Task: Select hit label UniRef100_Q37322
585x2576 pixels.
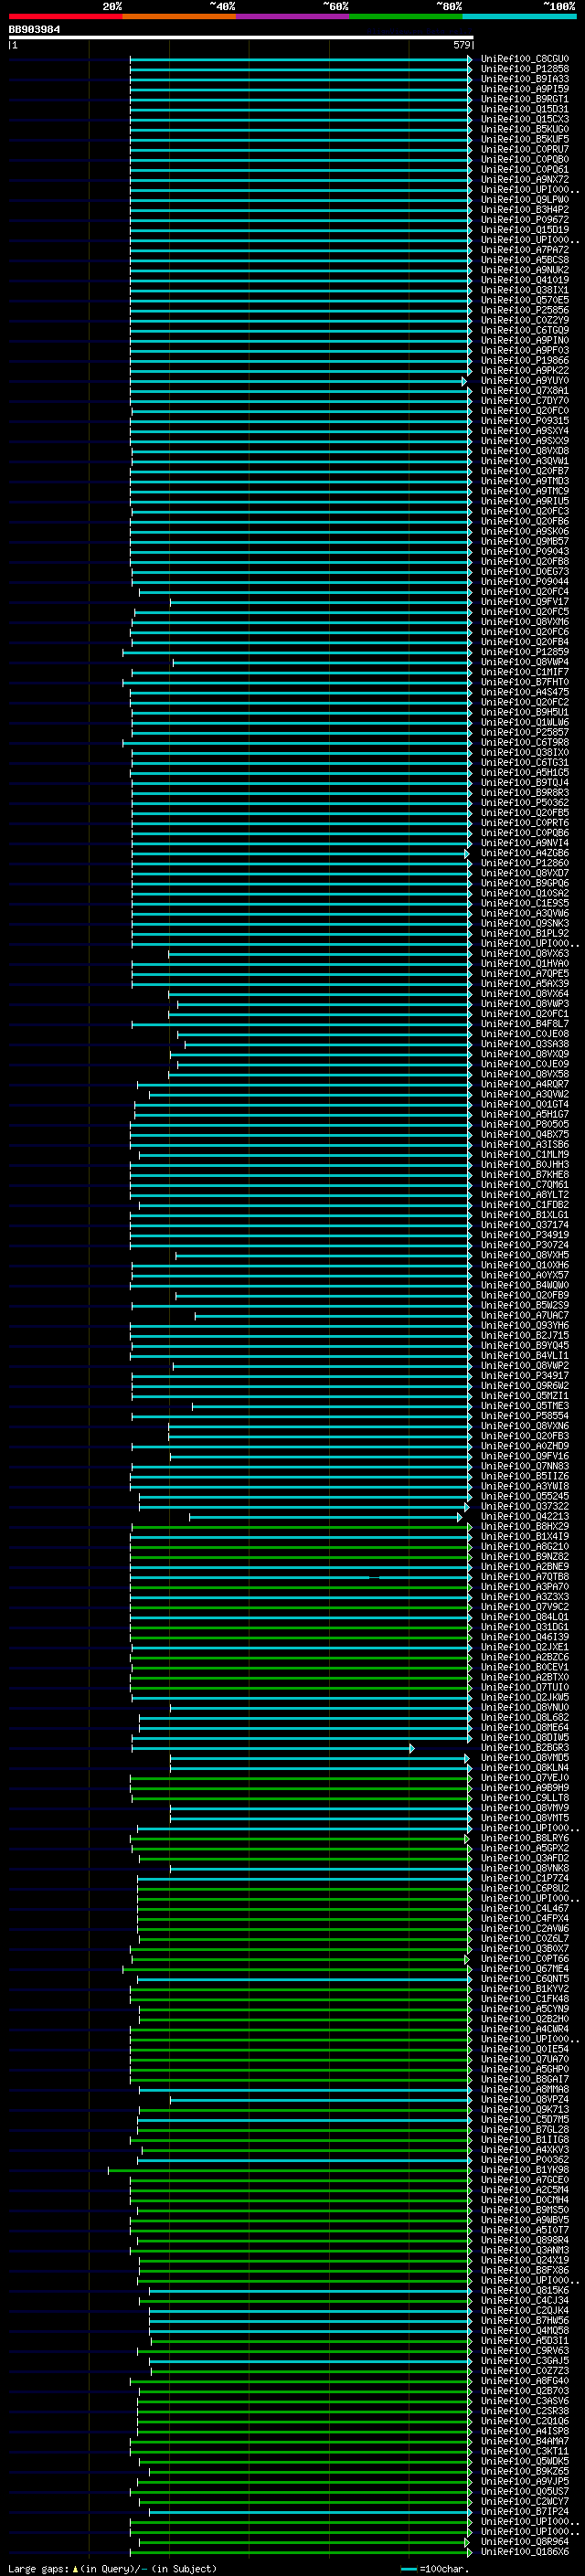Action: [x=524, y=1506]
